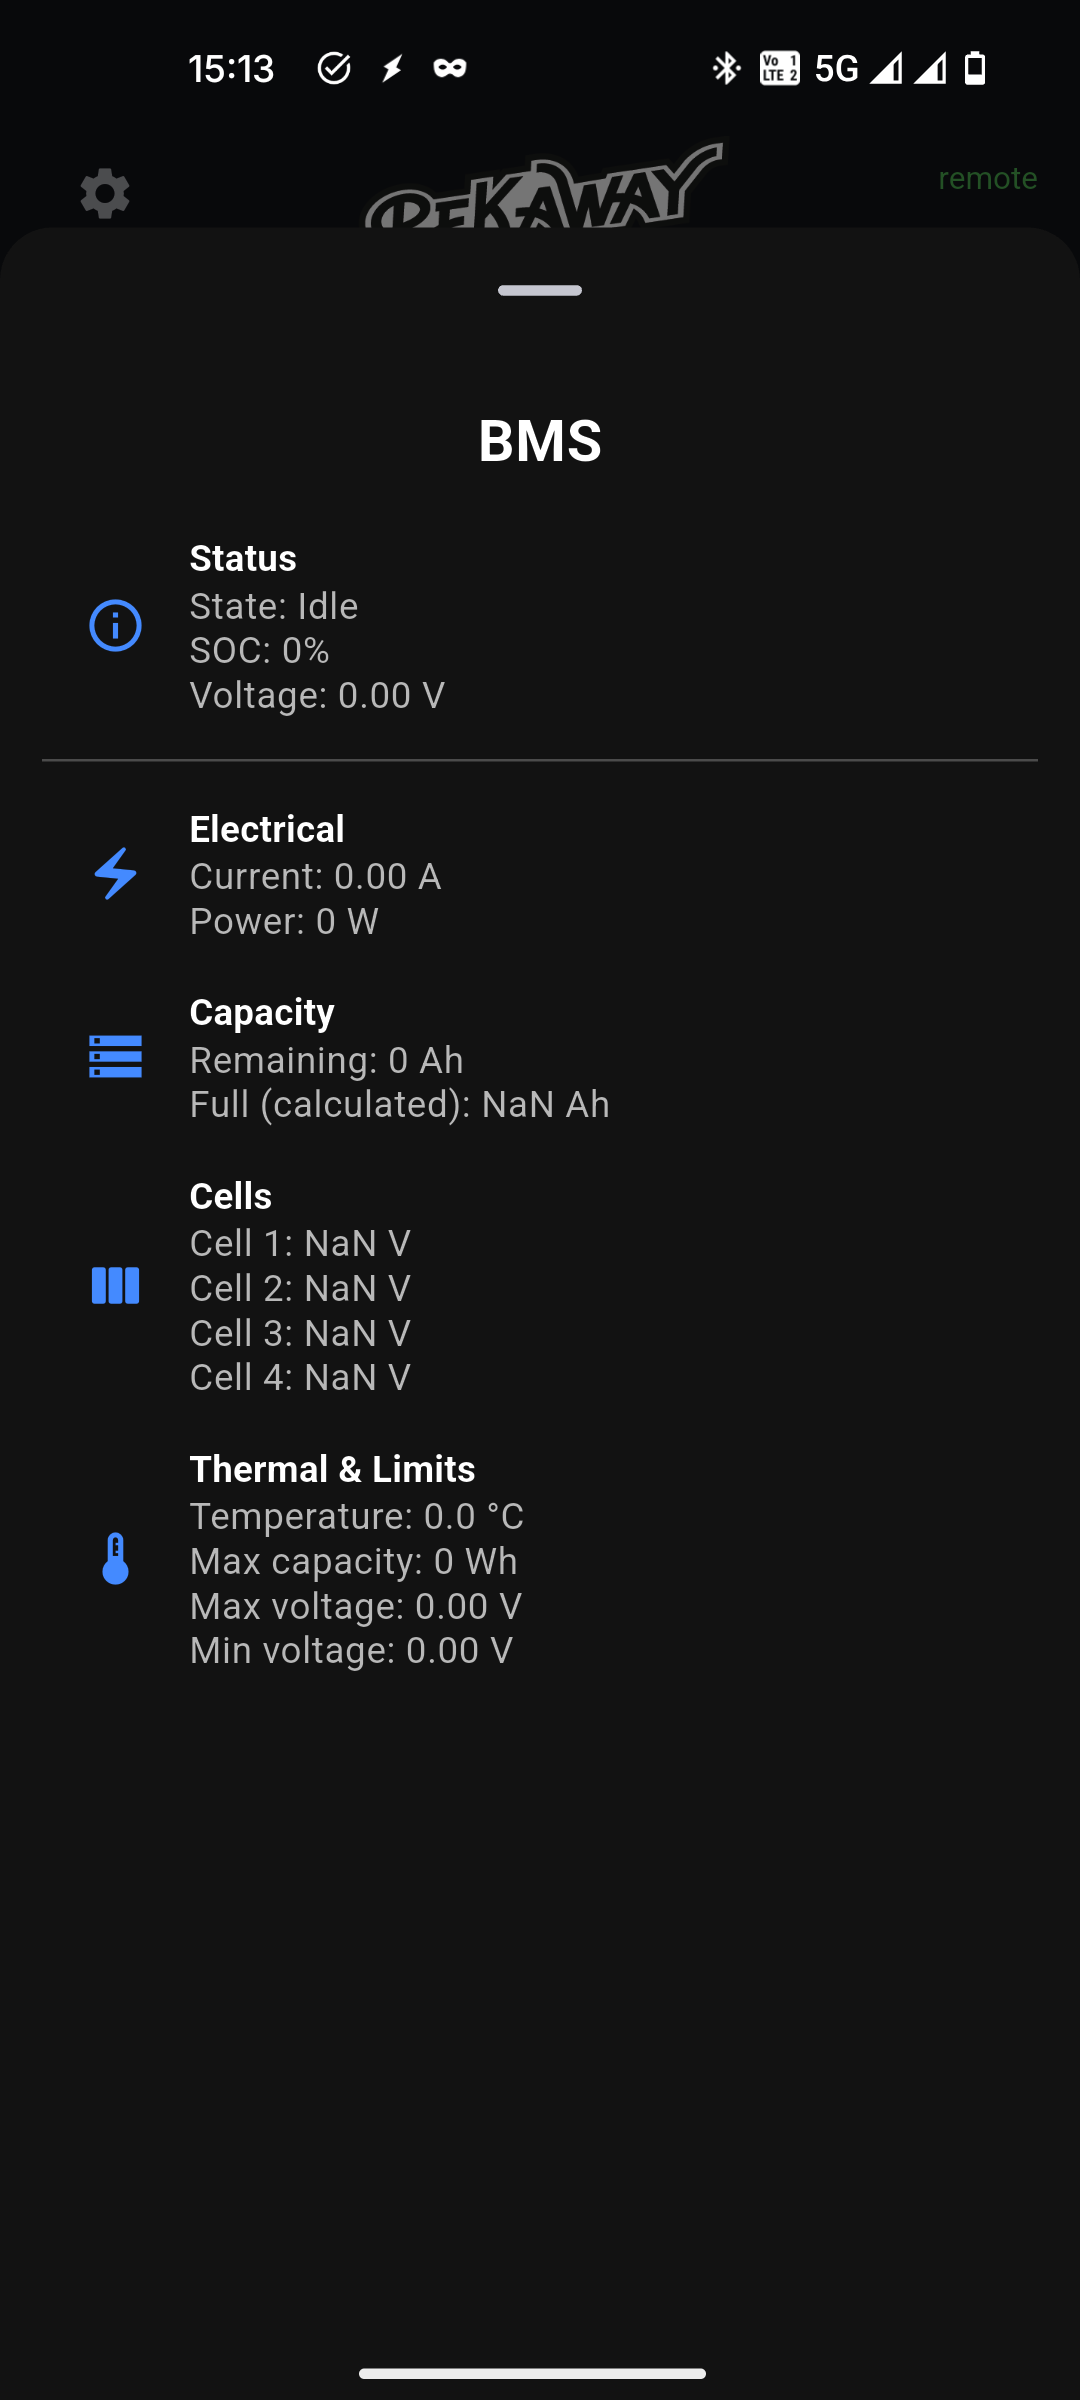Tap the Electrical lightning bolt icon
This screenshot has width=1080, height=2400.
click(x=116, y=874)
